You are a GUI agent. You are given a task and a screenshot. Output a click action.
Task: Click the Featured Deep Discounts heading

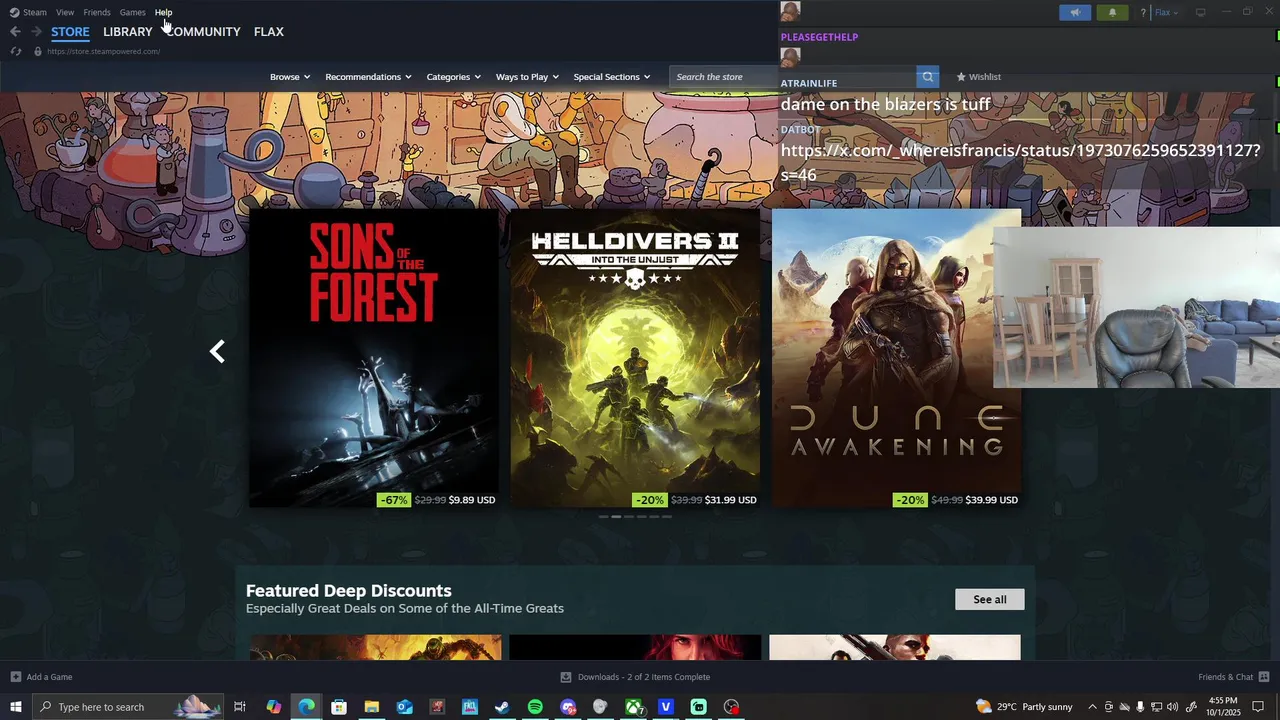349,591
